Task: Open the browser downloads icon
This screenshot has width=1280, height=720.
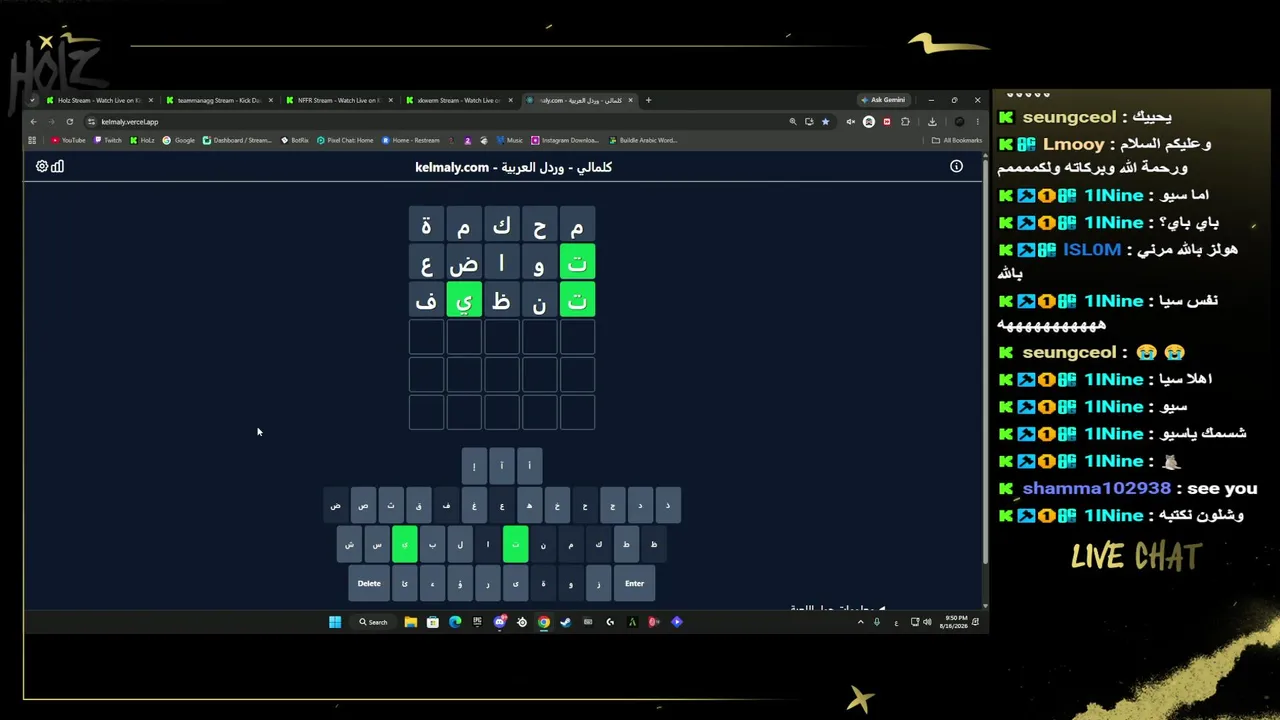Action: 932,122
